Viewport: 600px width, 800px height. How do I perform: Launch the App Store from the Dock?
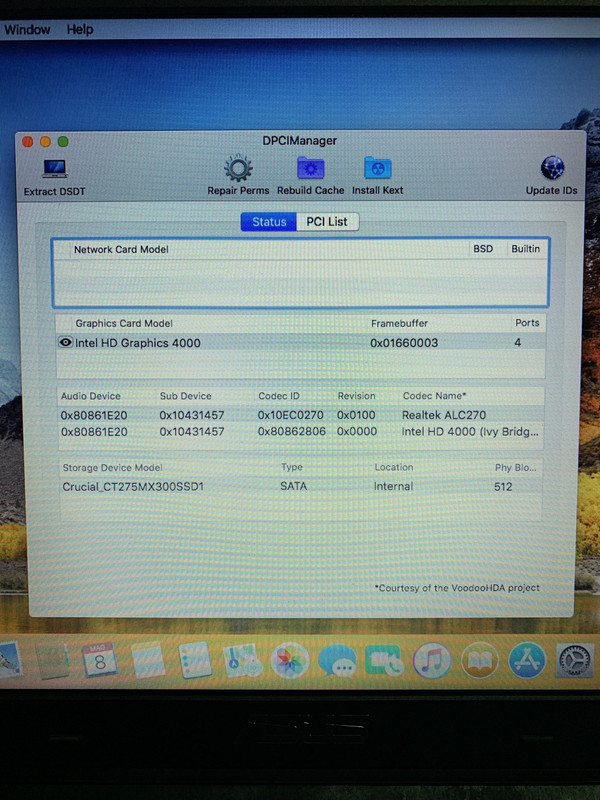coord(527,660)
